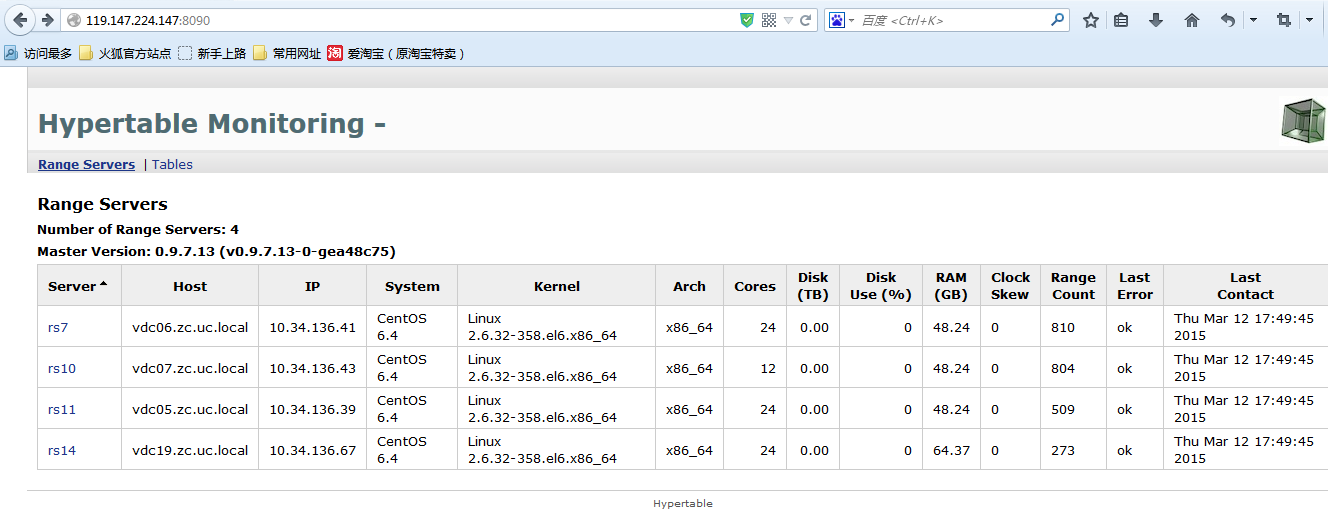
Task: Sort by the Arch column header
Action: tap(689, 286)
